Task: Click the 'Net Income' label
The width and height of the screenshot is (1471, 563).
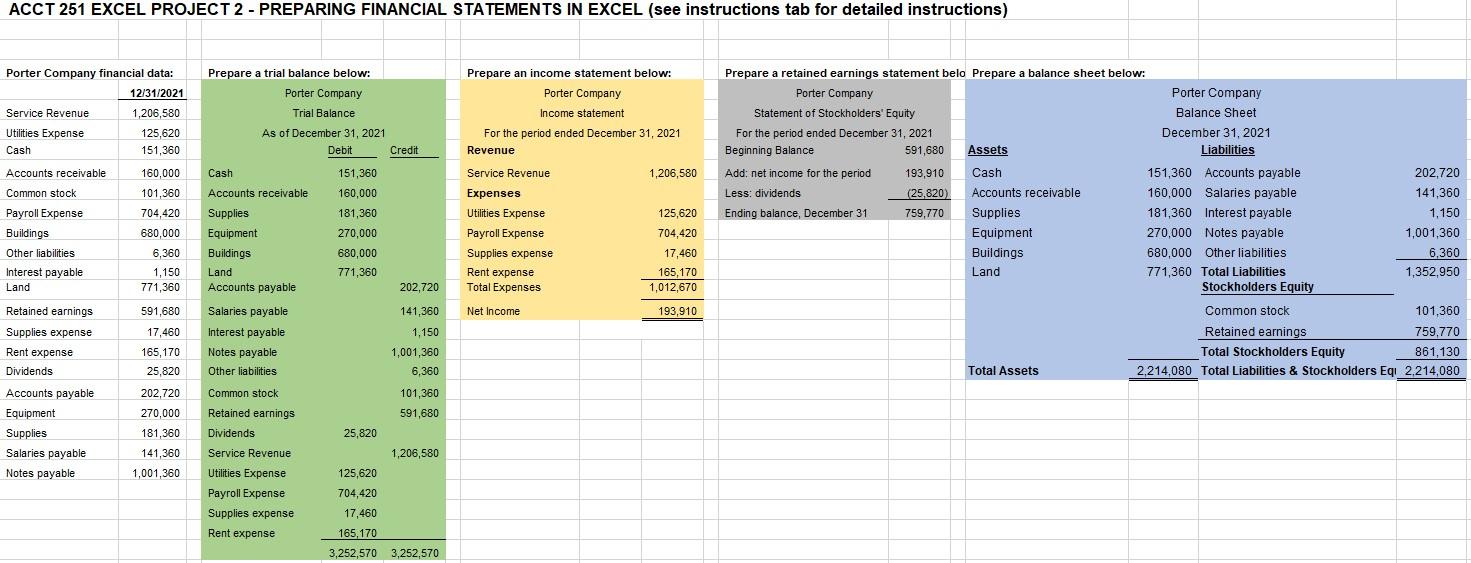Action: pos(494,311)
